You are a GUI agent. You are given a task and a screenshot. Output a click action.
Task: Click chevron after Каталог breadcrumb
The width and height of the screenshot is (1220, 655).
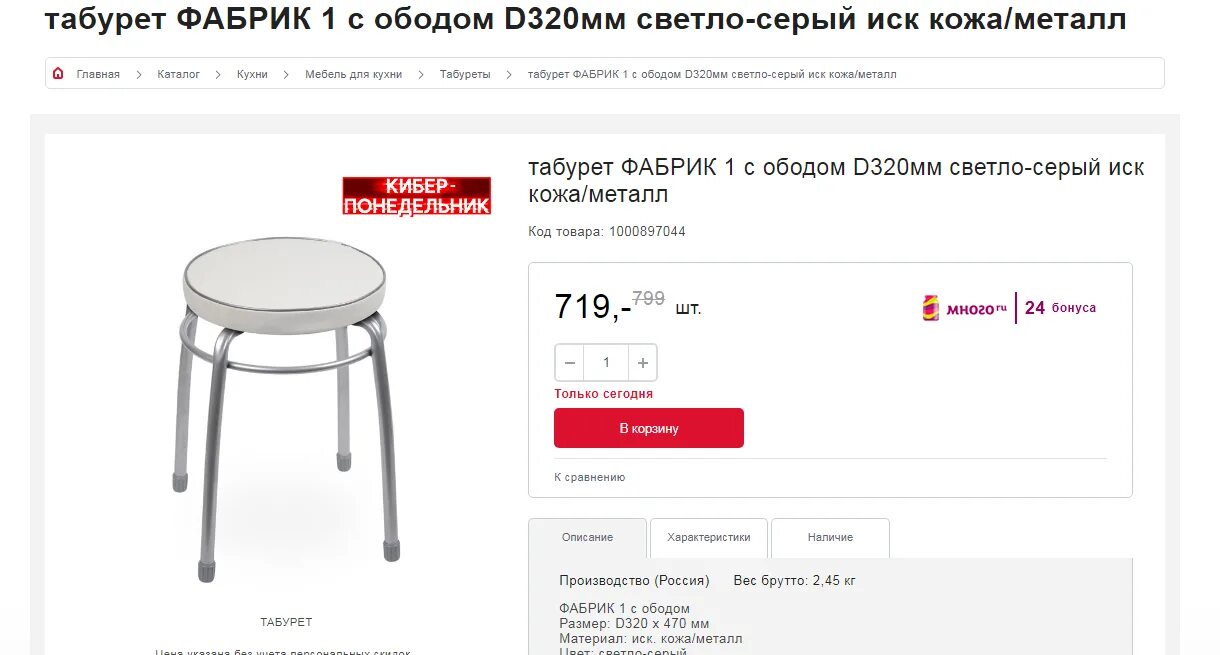(218, 75)
